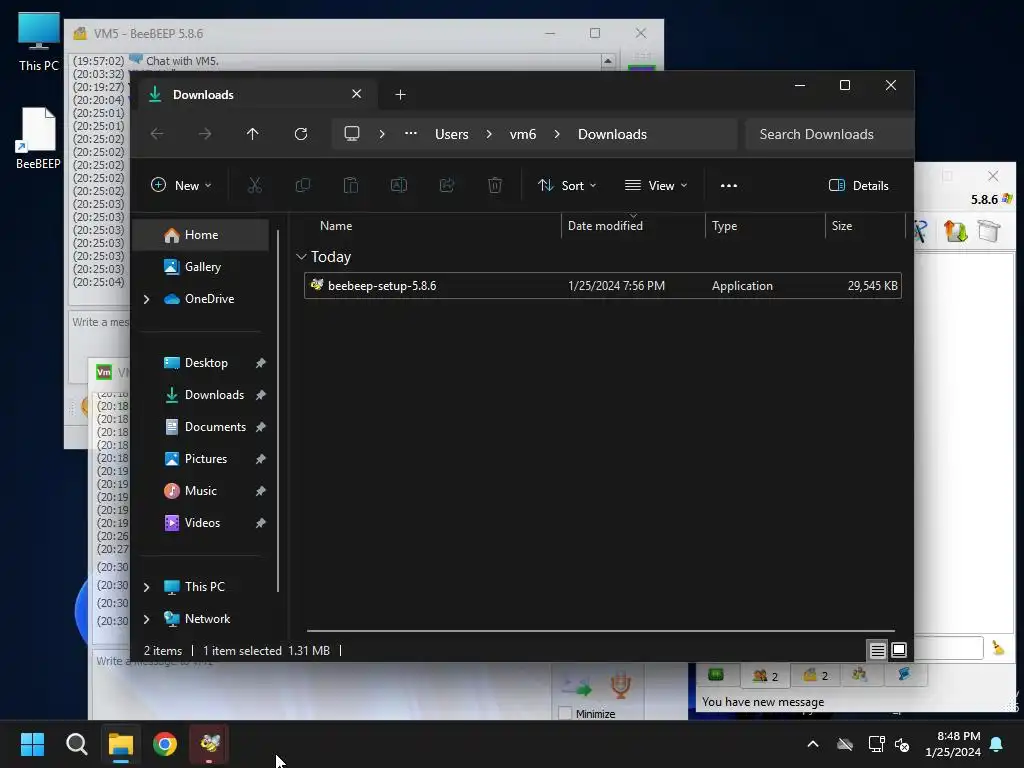This screenshot has width=1024, height=768.
Task: Click the broom clear icon in BeeBEEP
Action: point(999,647)
